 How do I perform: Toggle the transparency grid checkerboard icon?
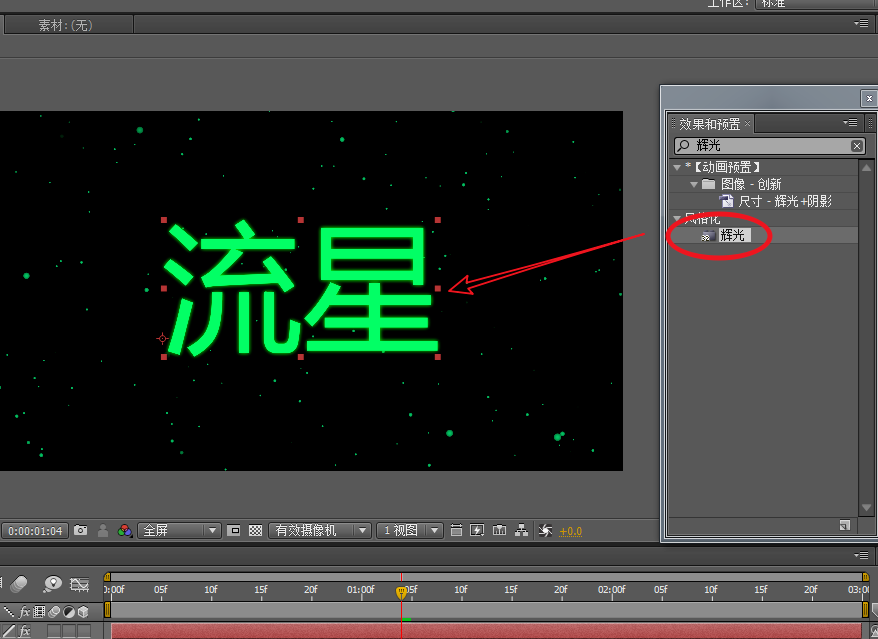click(x=255, y=530)
